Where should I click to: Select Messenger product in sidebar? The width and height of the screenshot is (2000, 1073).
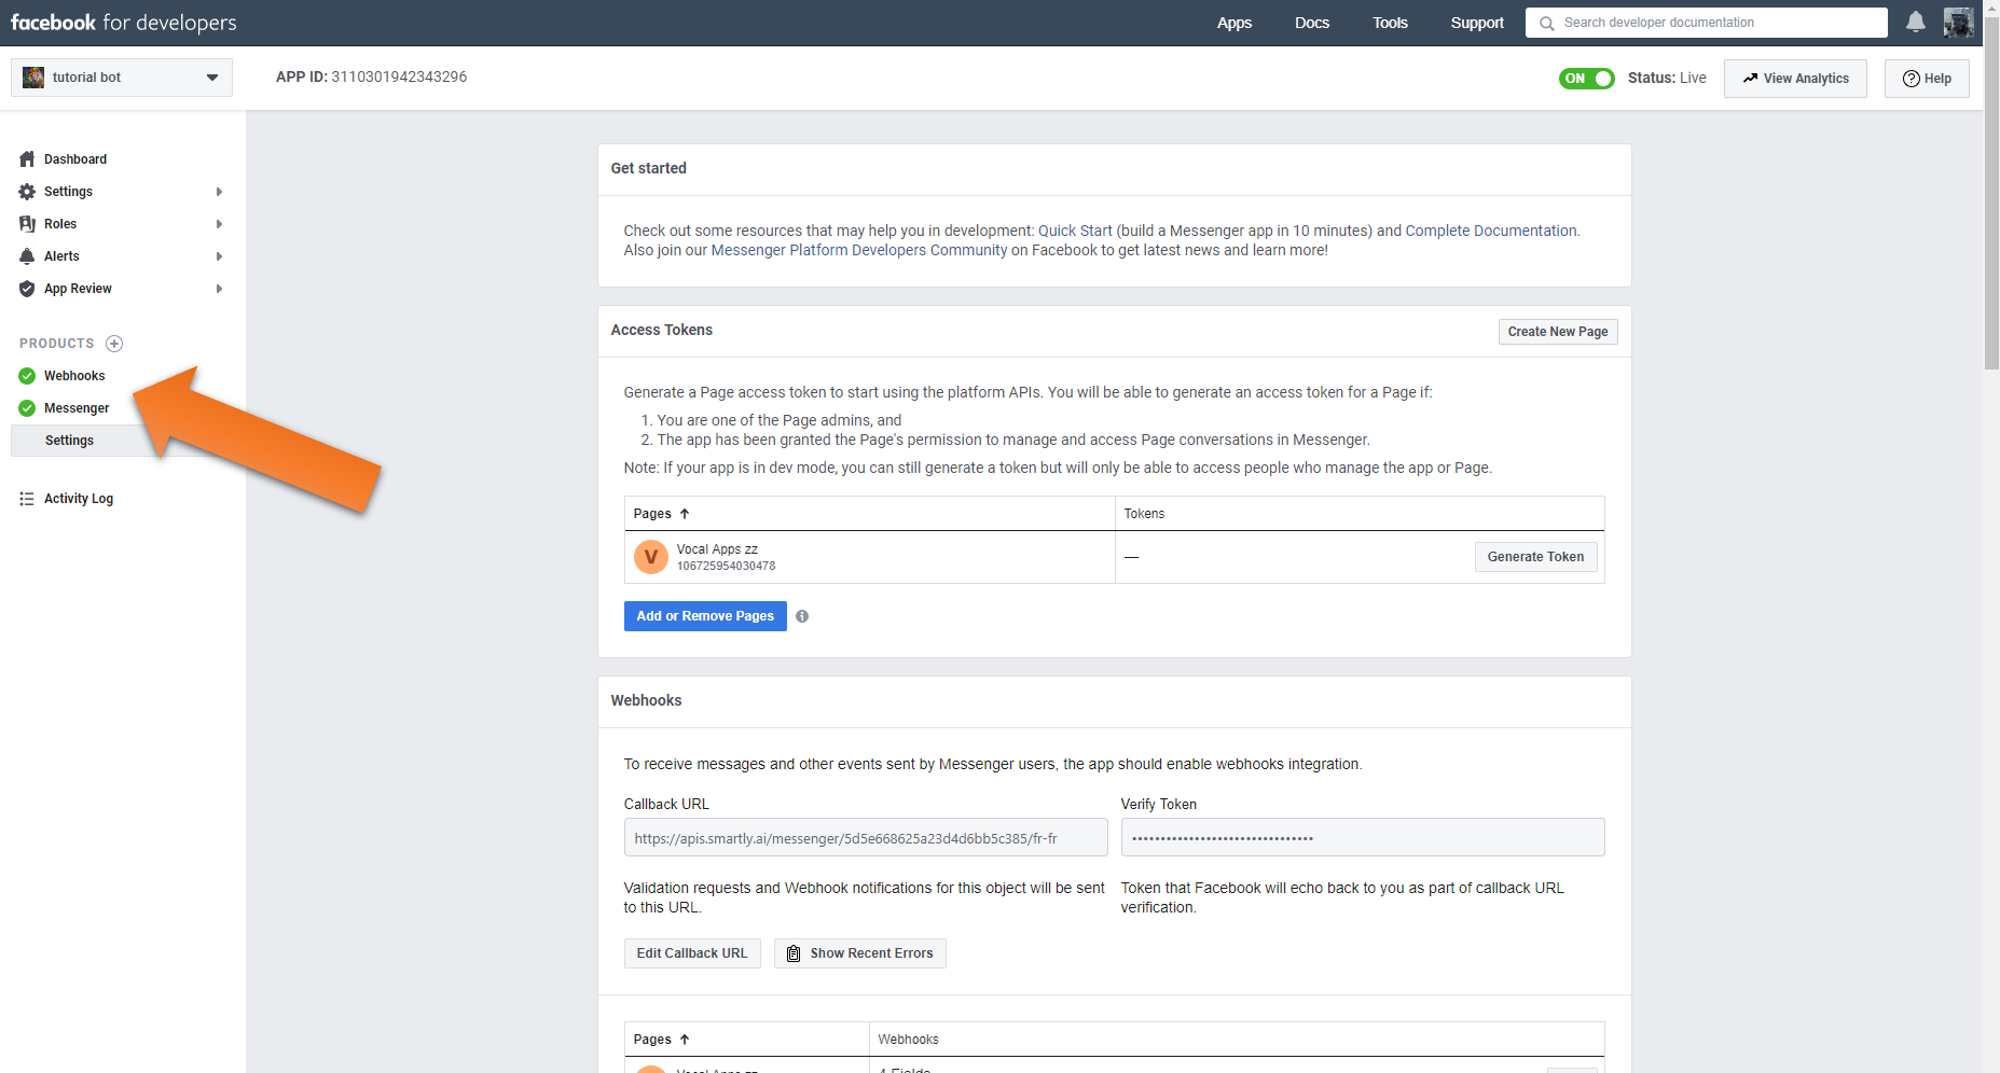click(x=76, y=408)
